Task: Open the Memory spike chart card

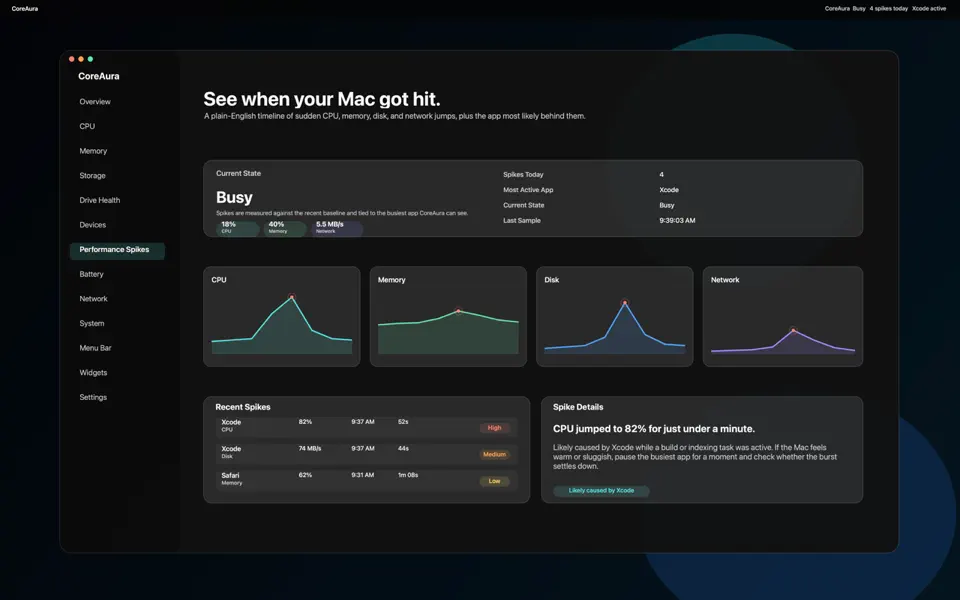Action: point(448,317)
